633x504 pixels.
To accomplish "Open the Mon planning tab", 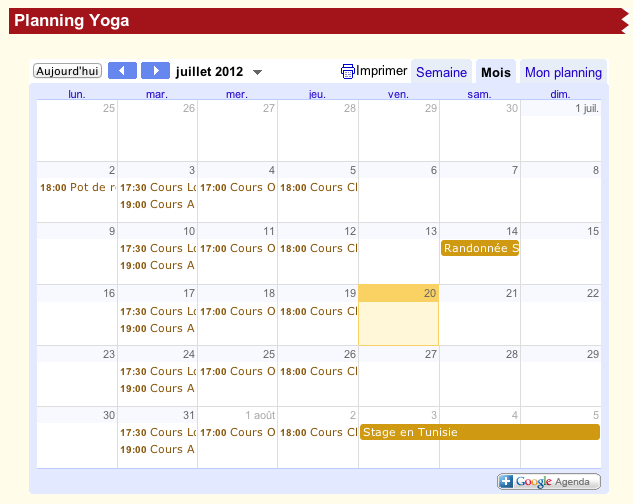I will 563,72.
